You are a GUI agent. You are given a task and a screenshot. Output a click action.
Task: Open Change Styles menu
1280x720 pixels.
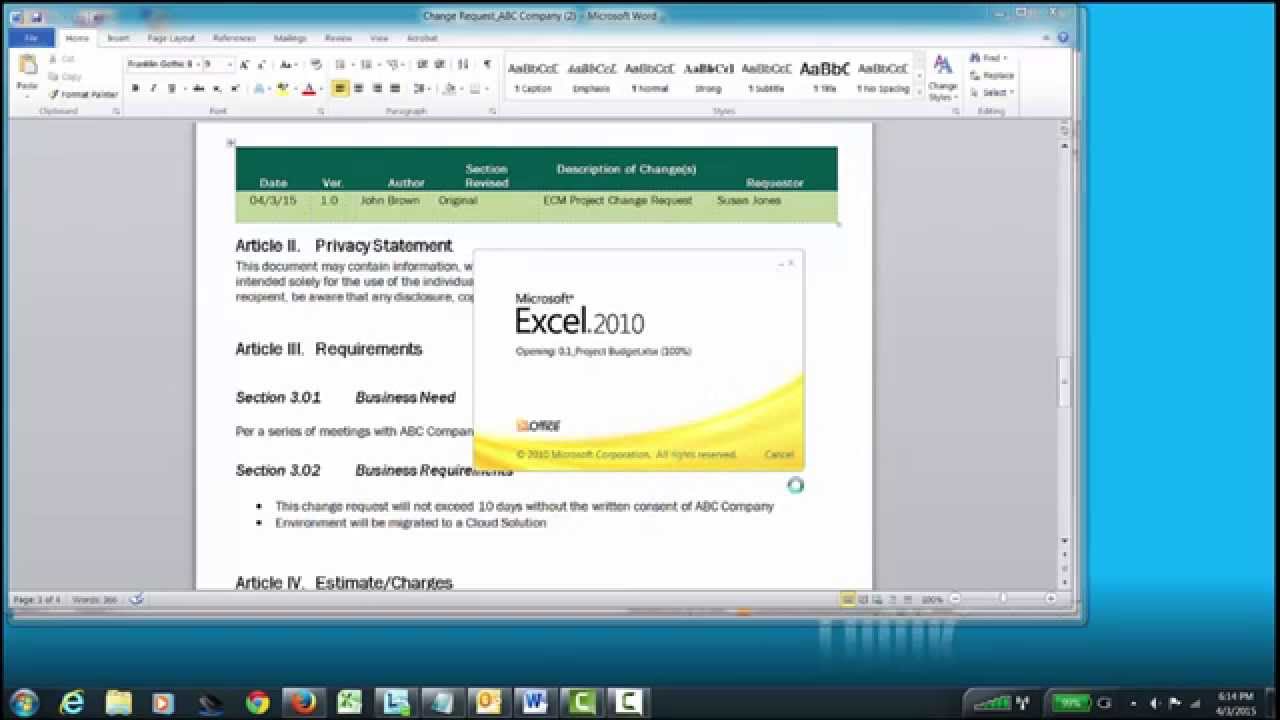coord(942,77)
